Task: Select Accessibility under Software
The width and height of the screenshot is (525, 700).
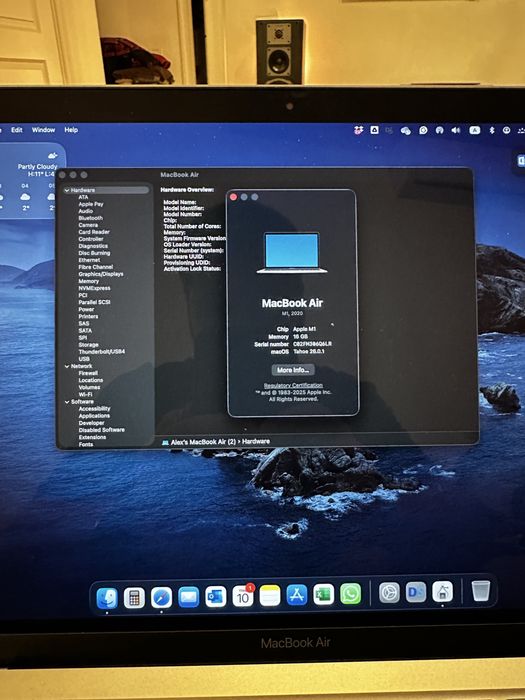Action: coord(94,409)
